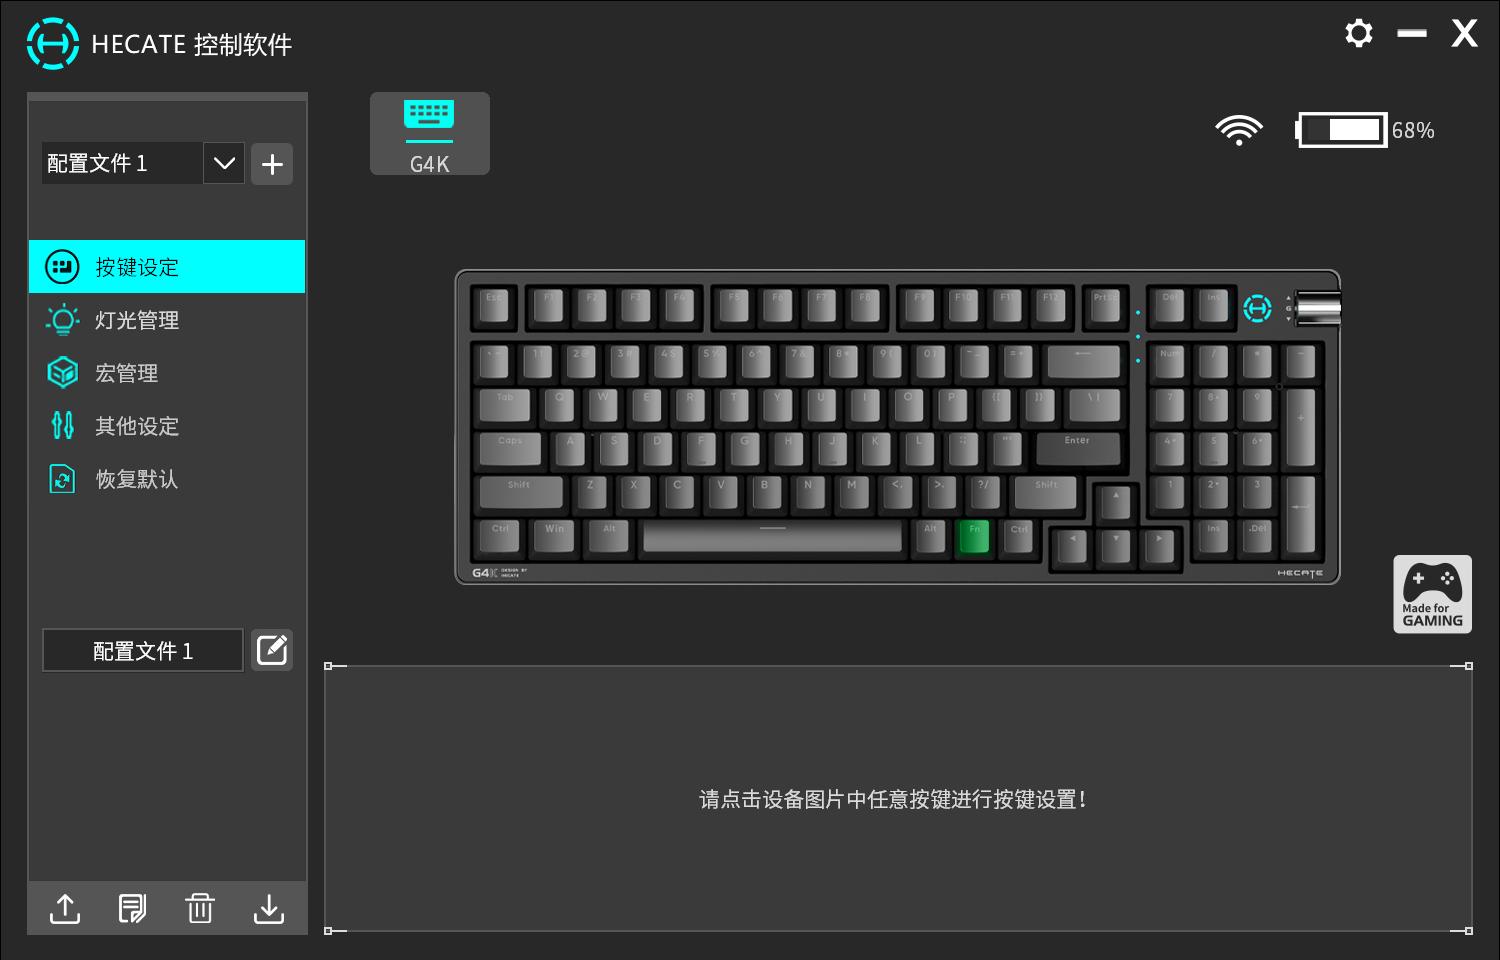Click the green Fn key on keyboard
This screenshot has width=1500, height=960.
(x=973, y=537)
